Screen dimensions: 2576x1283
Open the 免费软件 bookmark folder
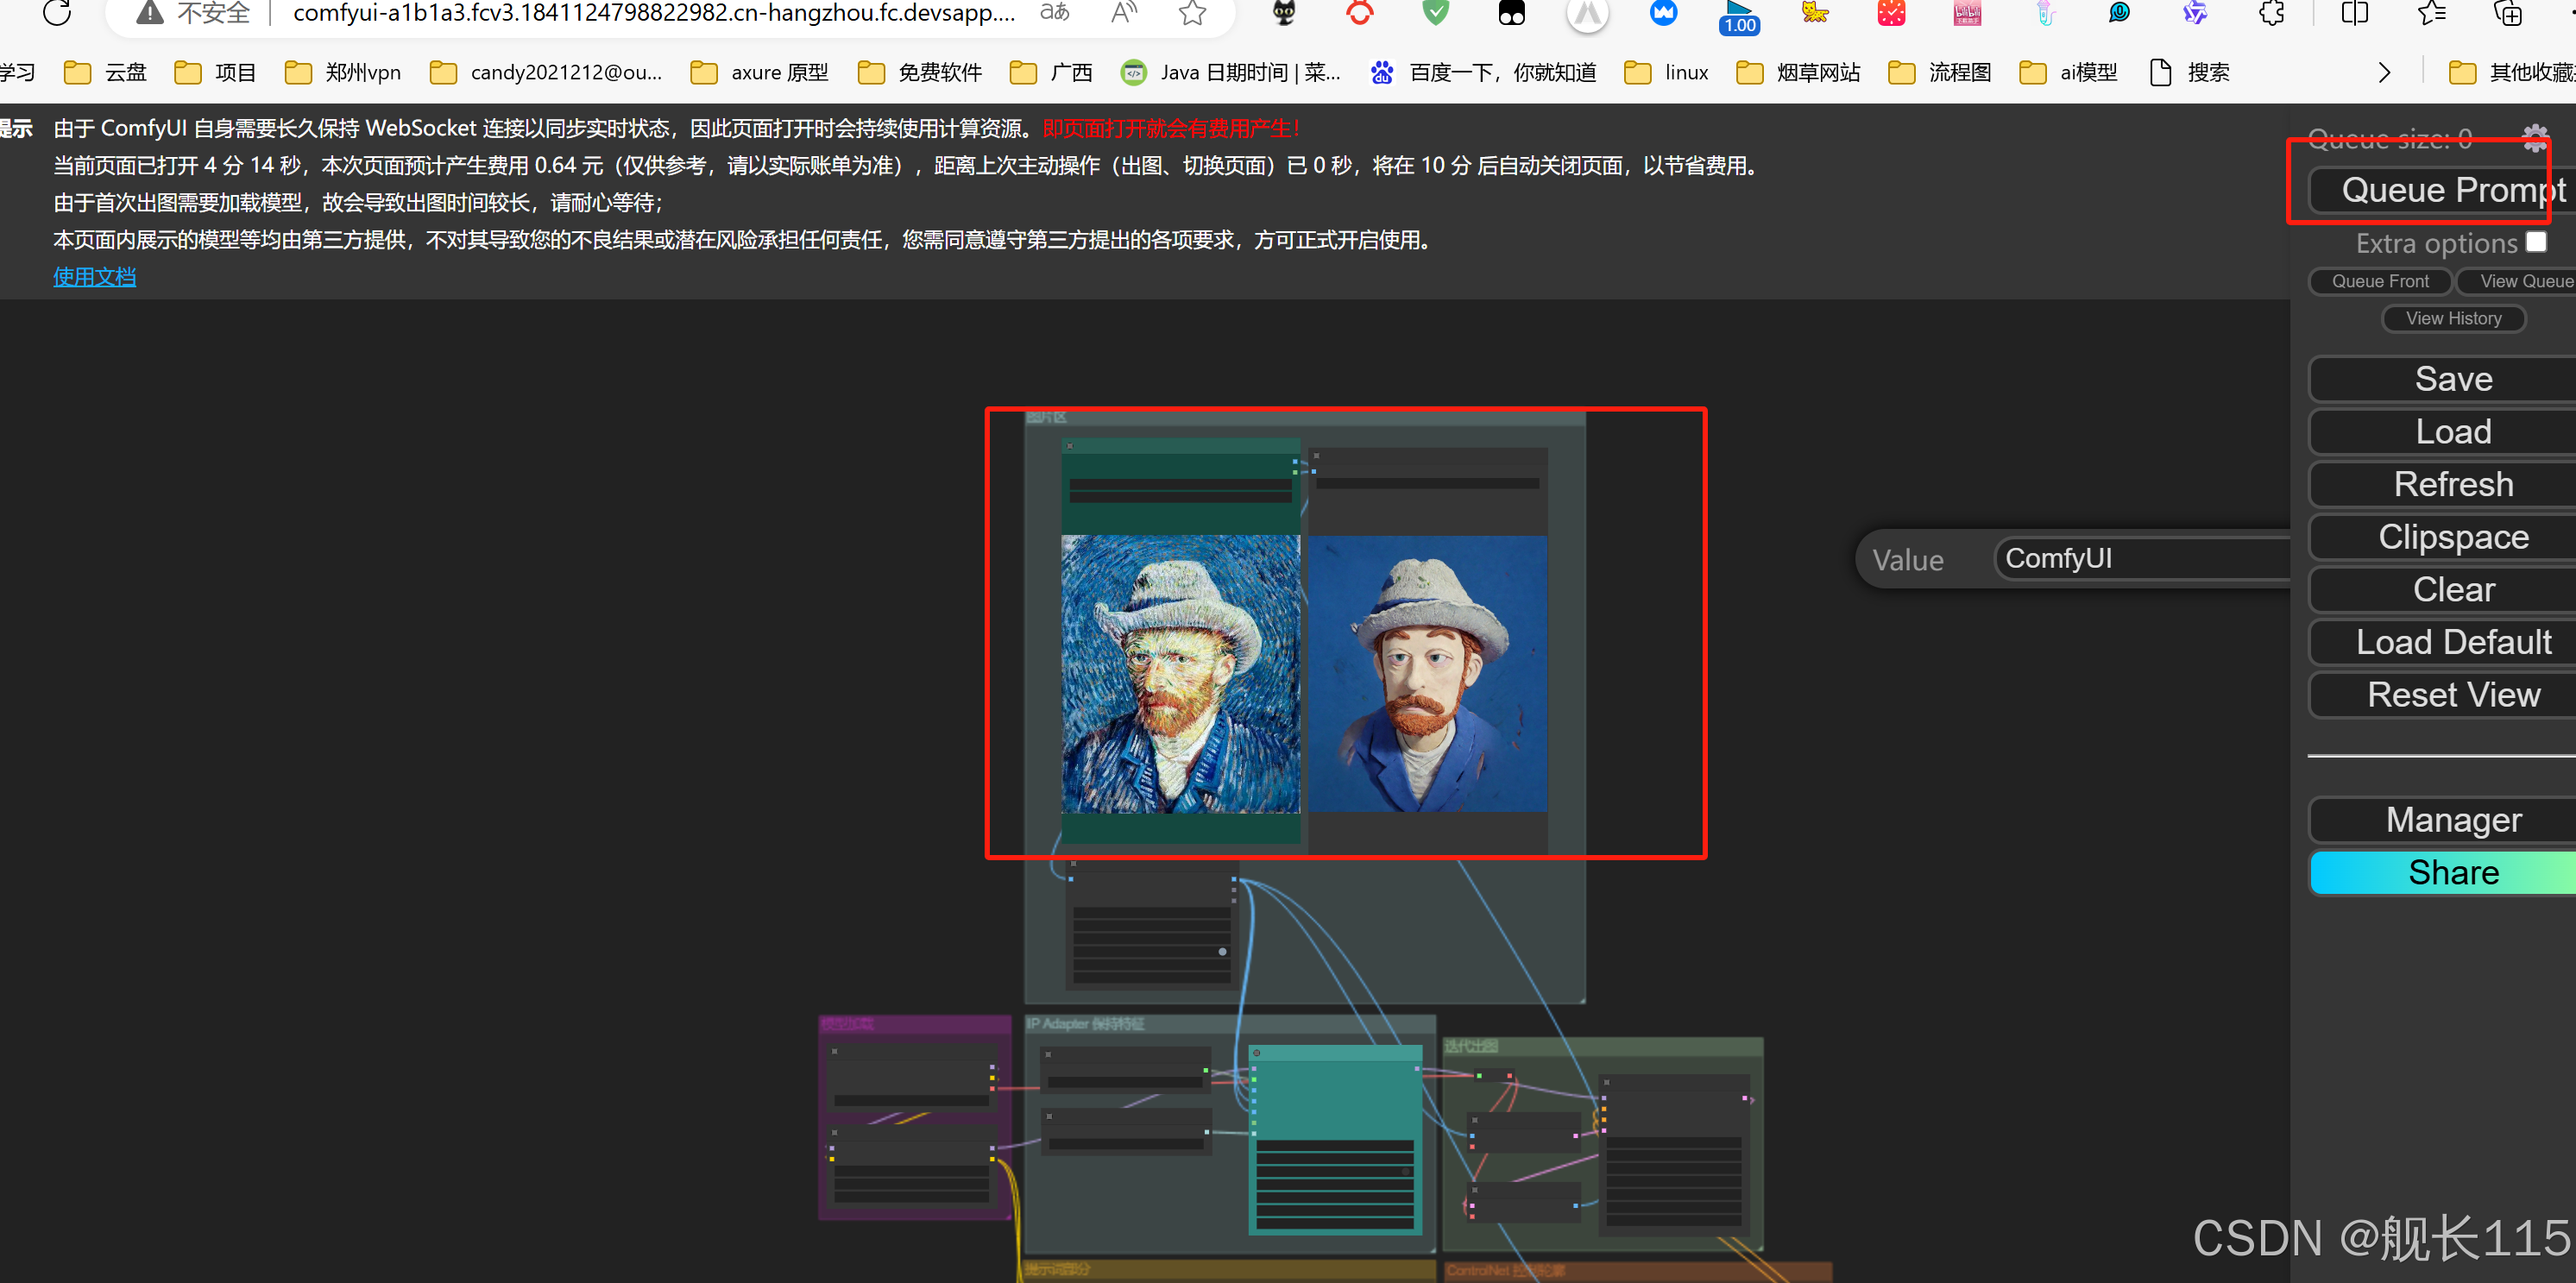920,72
